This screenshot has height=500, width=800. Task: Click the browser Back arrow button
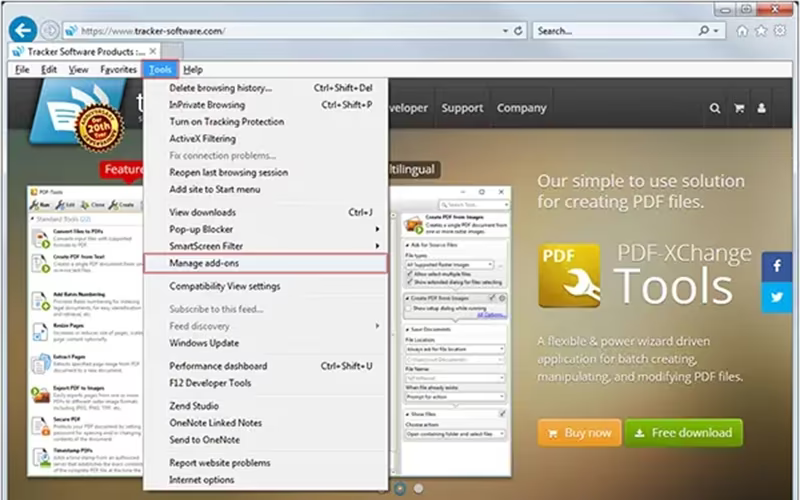point(22,31)
